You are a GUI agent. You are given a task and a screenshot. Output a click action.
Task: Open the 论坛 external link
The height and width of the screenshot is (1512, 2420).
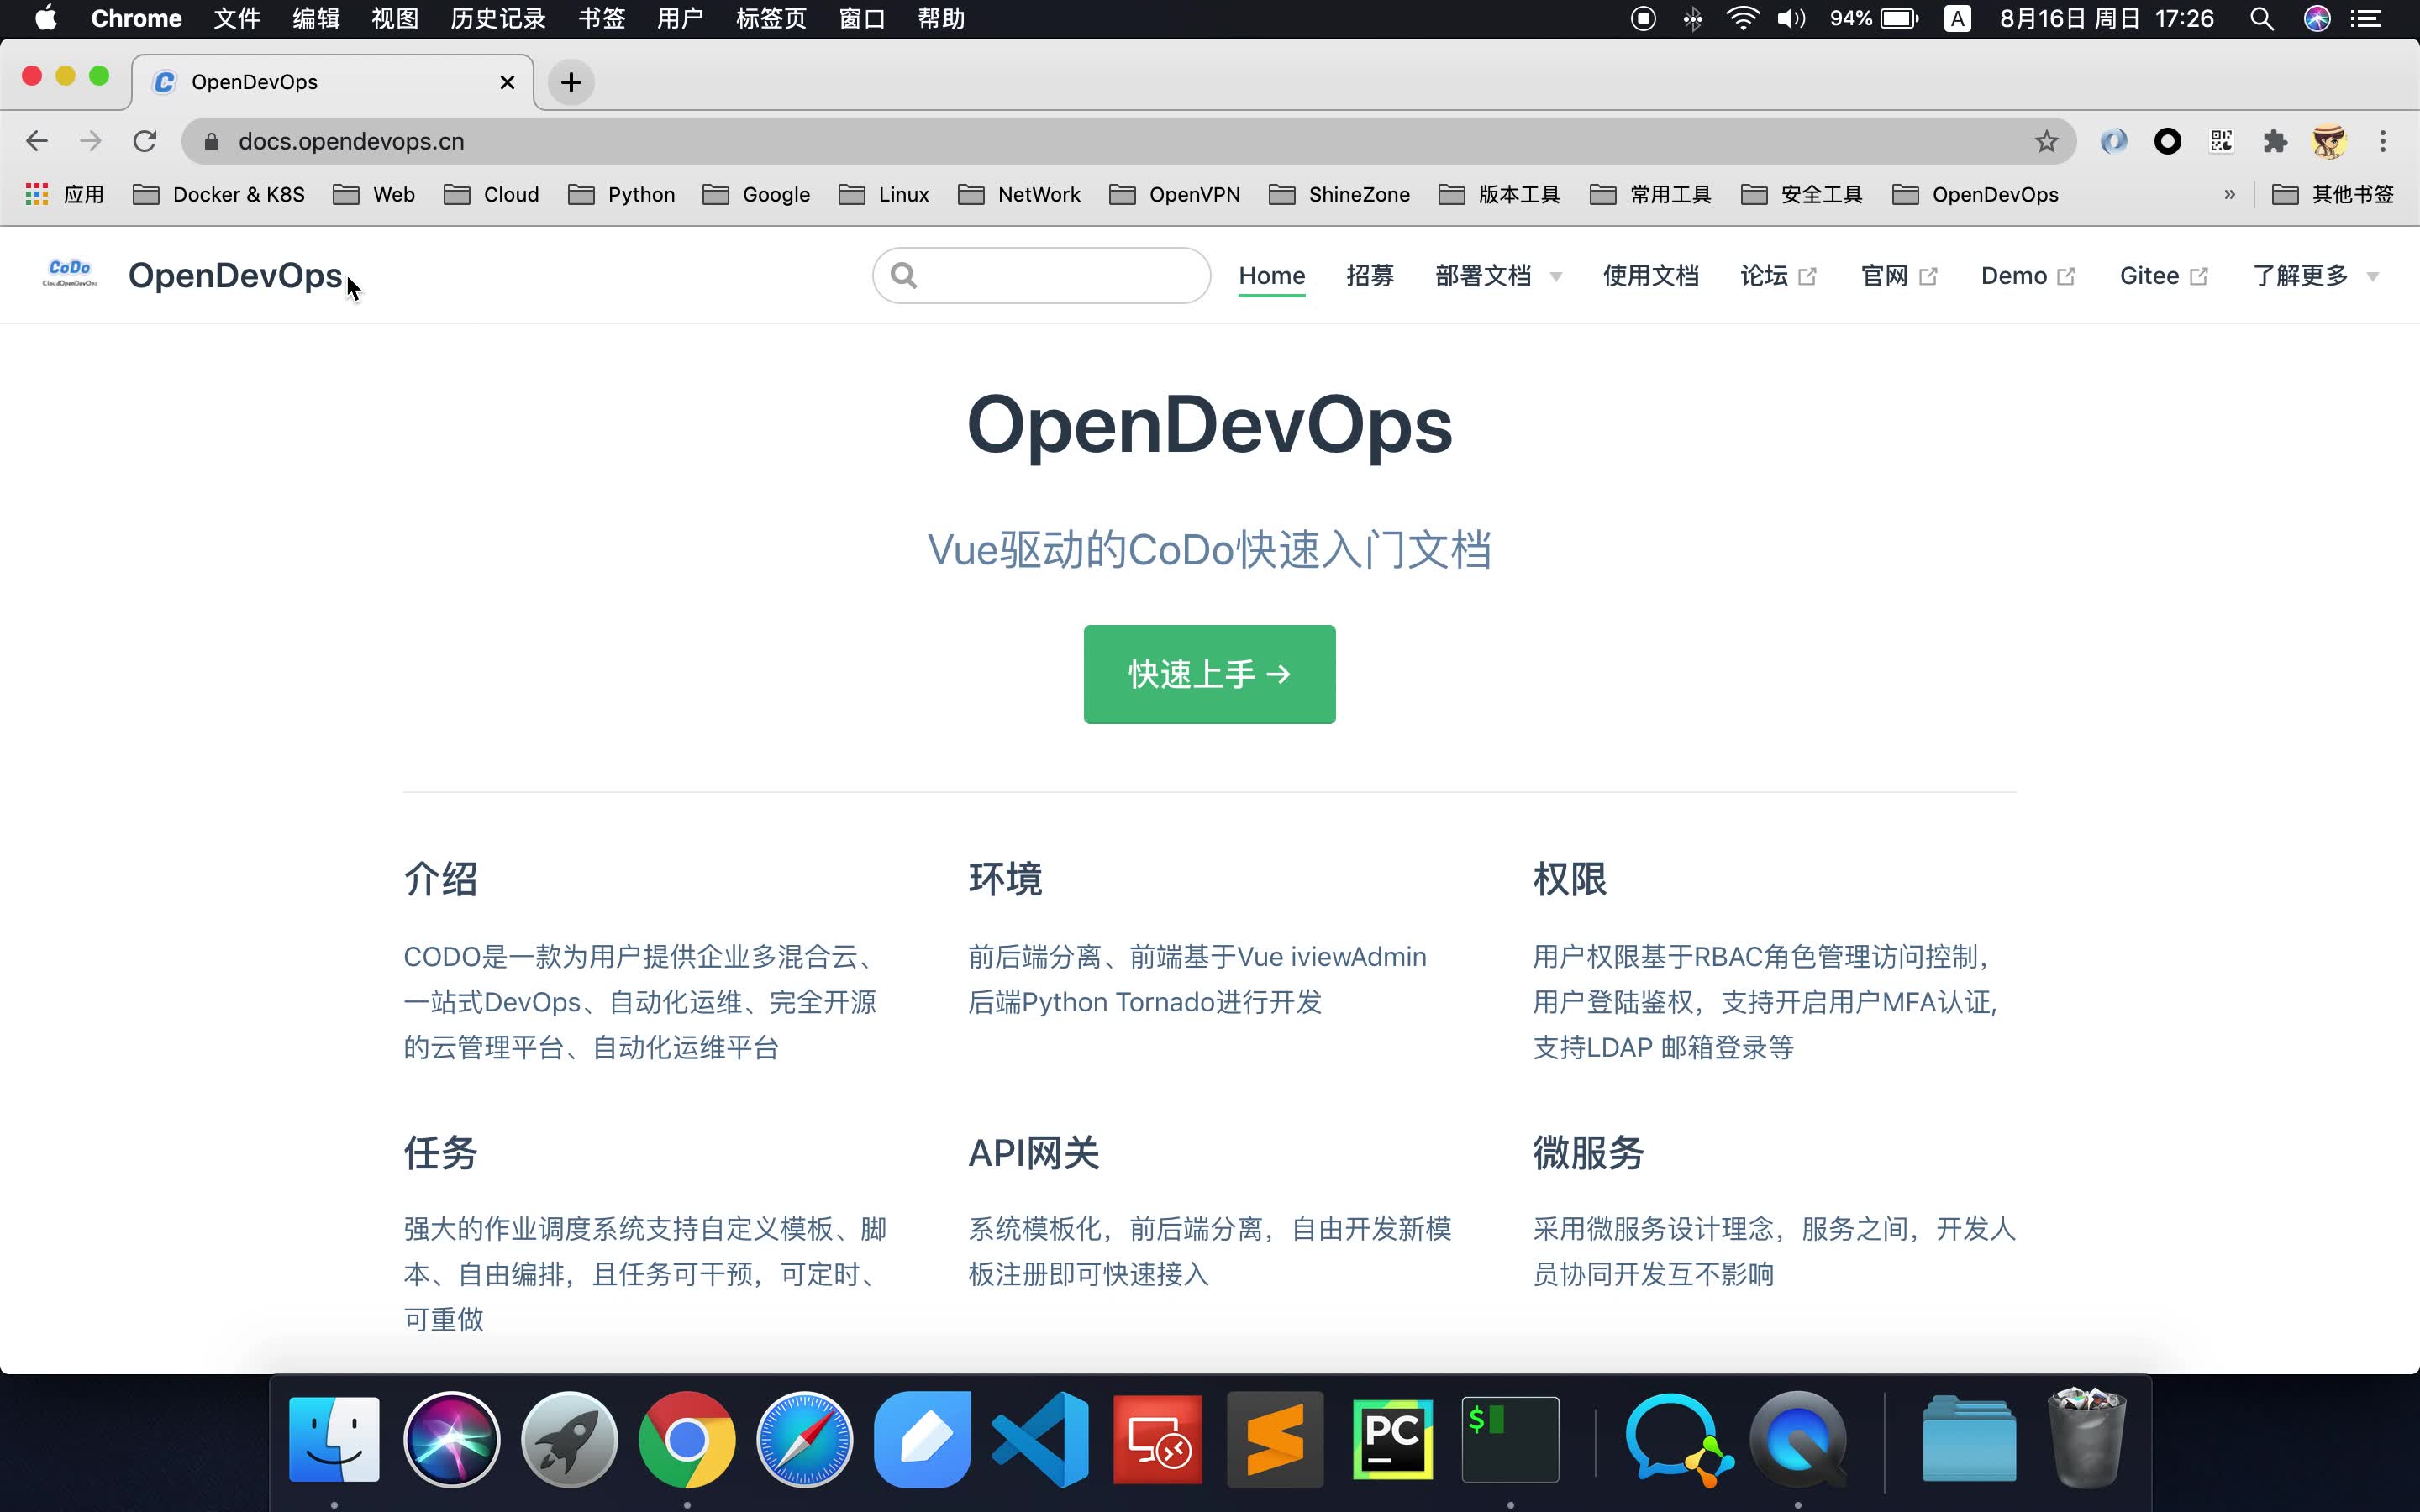1778,276
